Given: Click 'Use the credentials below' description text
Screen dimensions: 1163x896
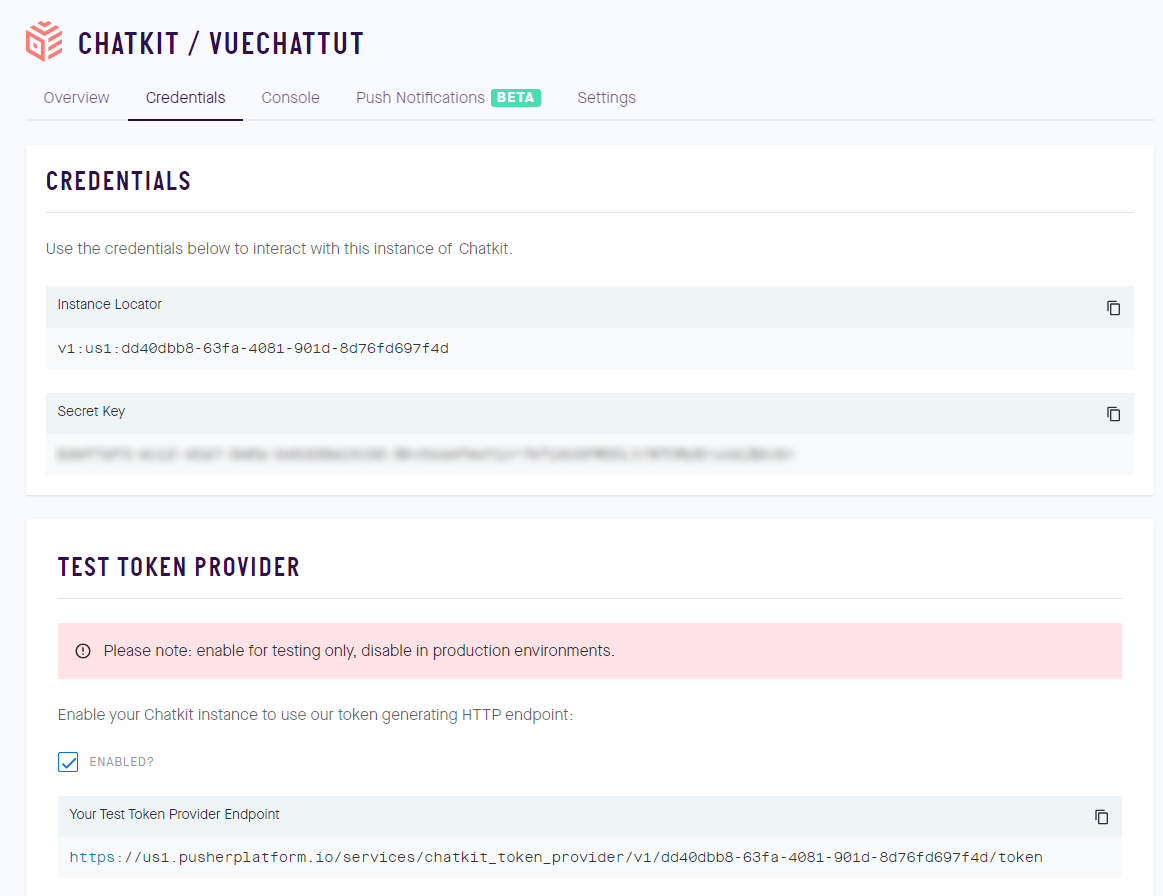Looking at the screenshot, I should click(x=279, y=248).
